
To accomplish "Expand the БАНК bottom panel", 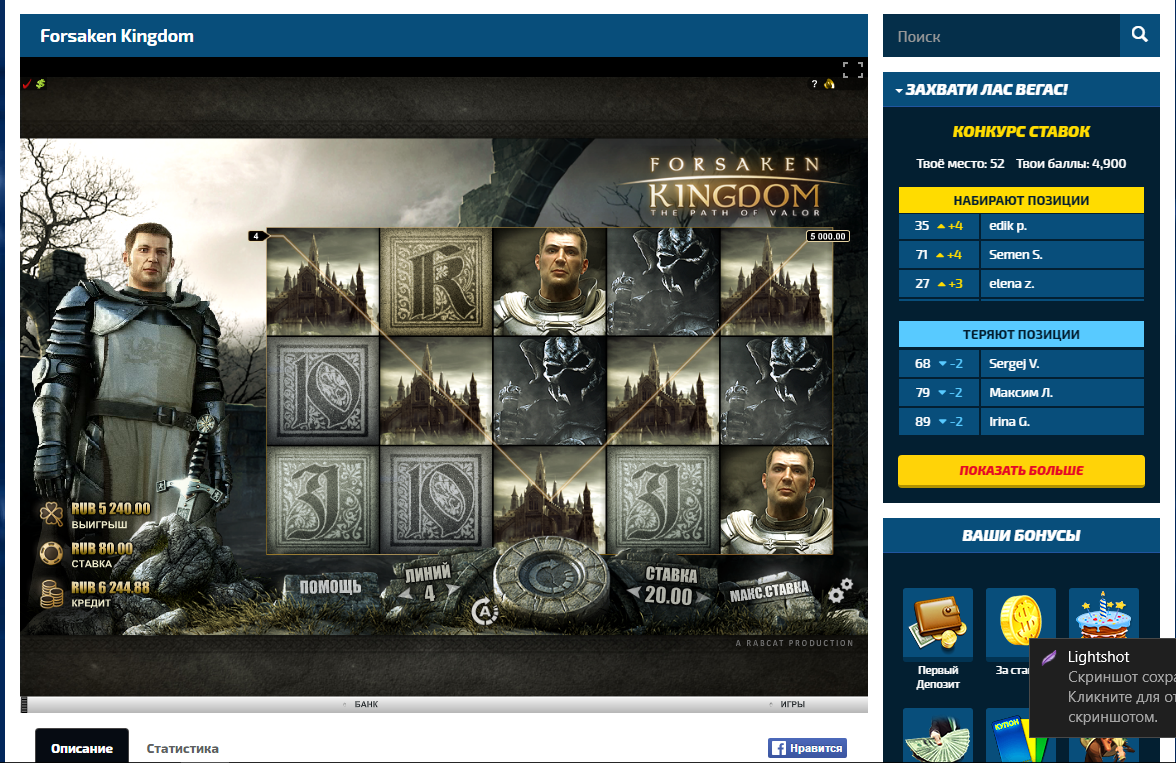I will 361,704.
